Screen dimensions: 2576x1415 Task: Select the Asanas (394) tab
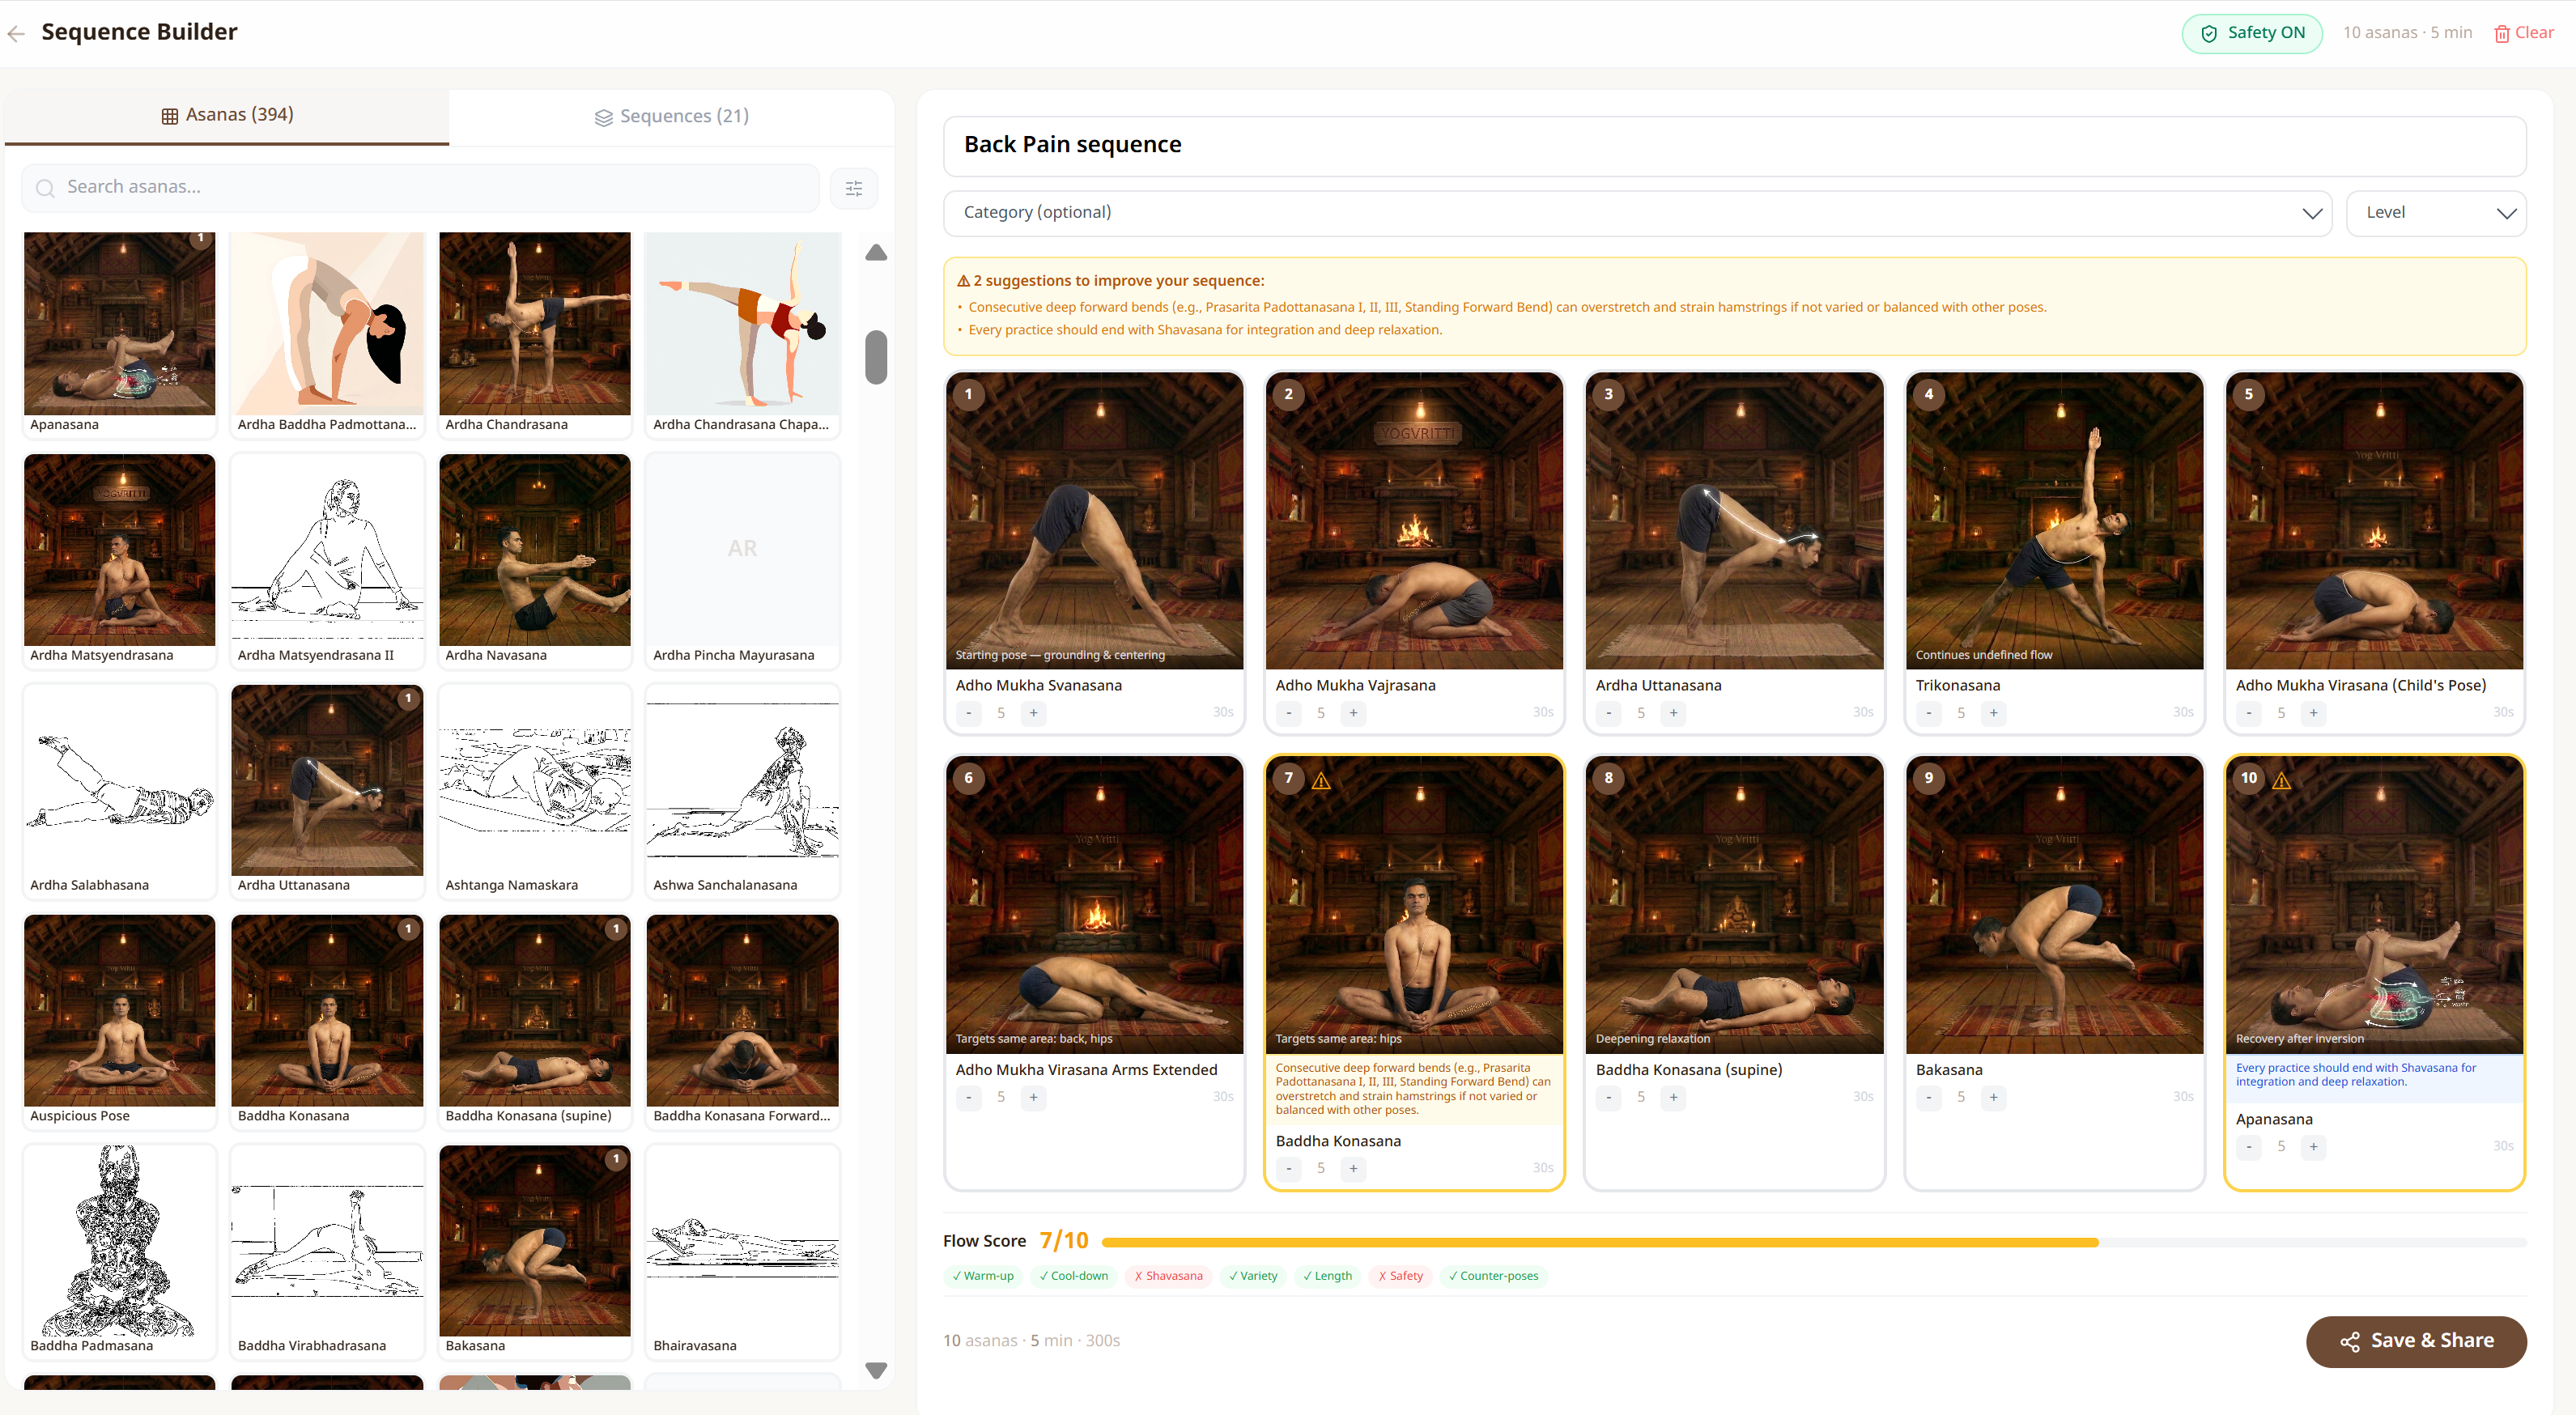pos(227,115)
